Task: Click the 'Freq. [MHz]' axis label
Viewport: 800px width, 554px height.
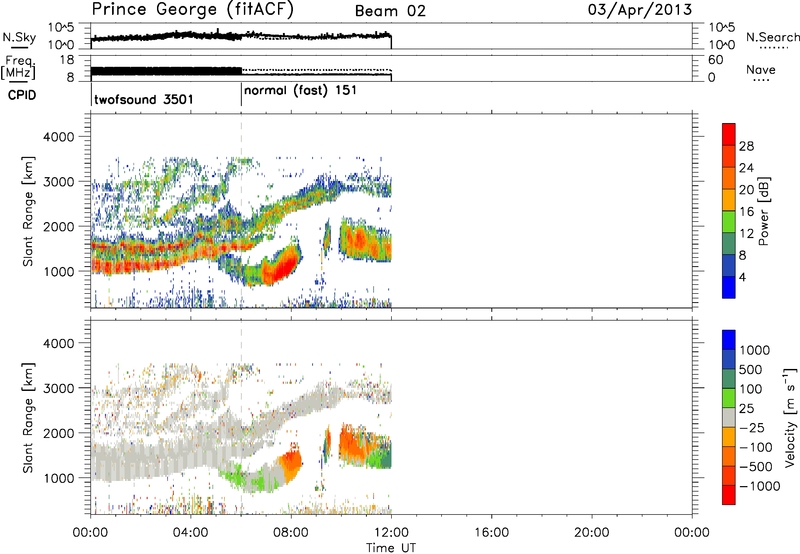Action: click(x=18, y=68)
